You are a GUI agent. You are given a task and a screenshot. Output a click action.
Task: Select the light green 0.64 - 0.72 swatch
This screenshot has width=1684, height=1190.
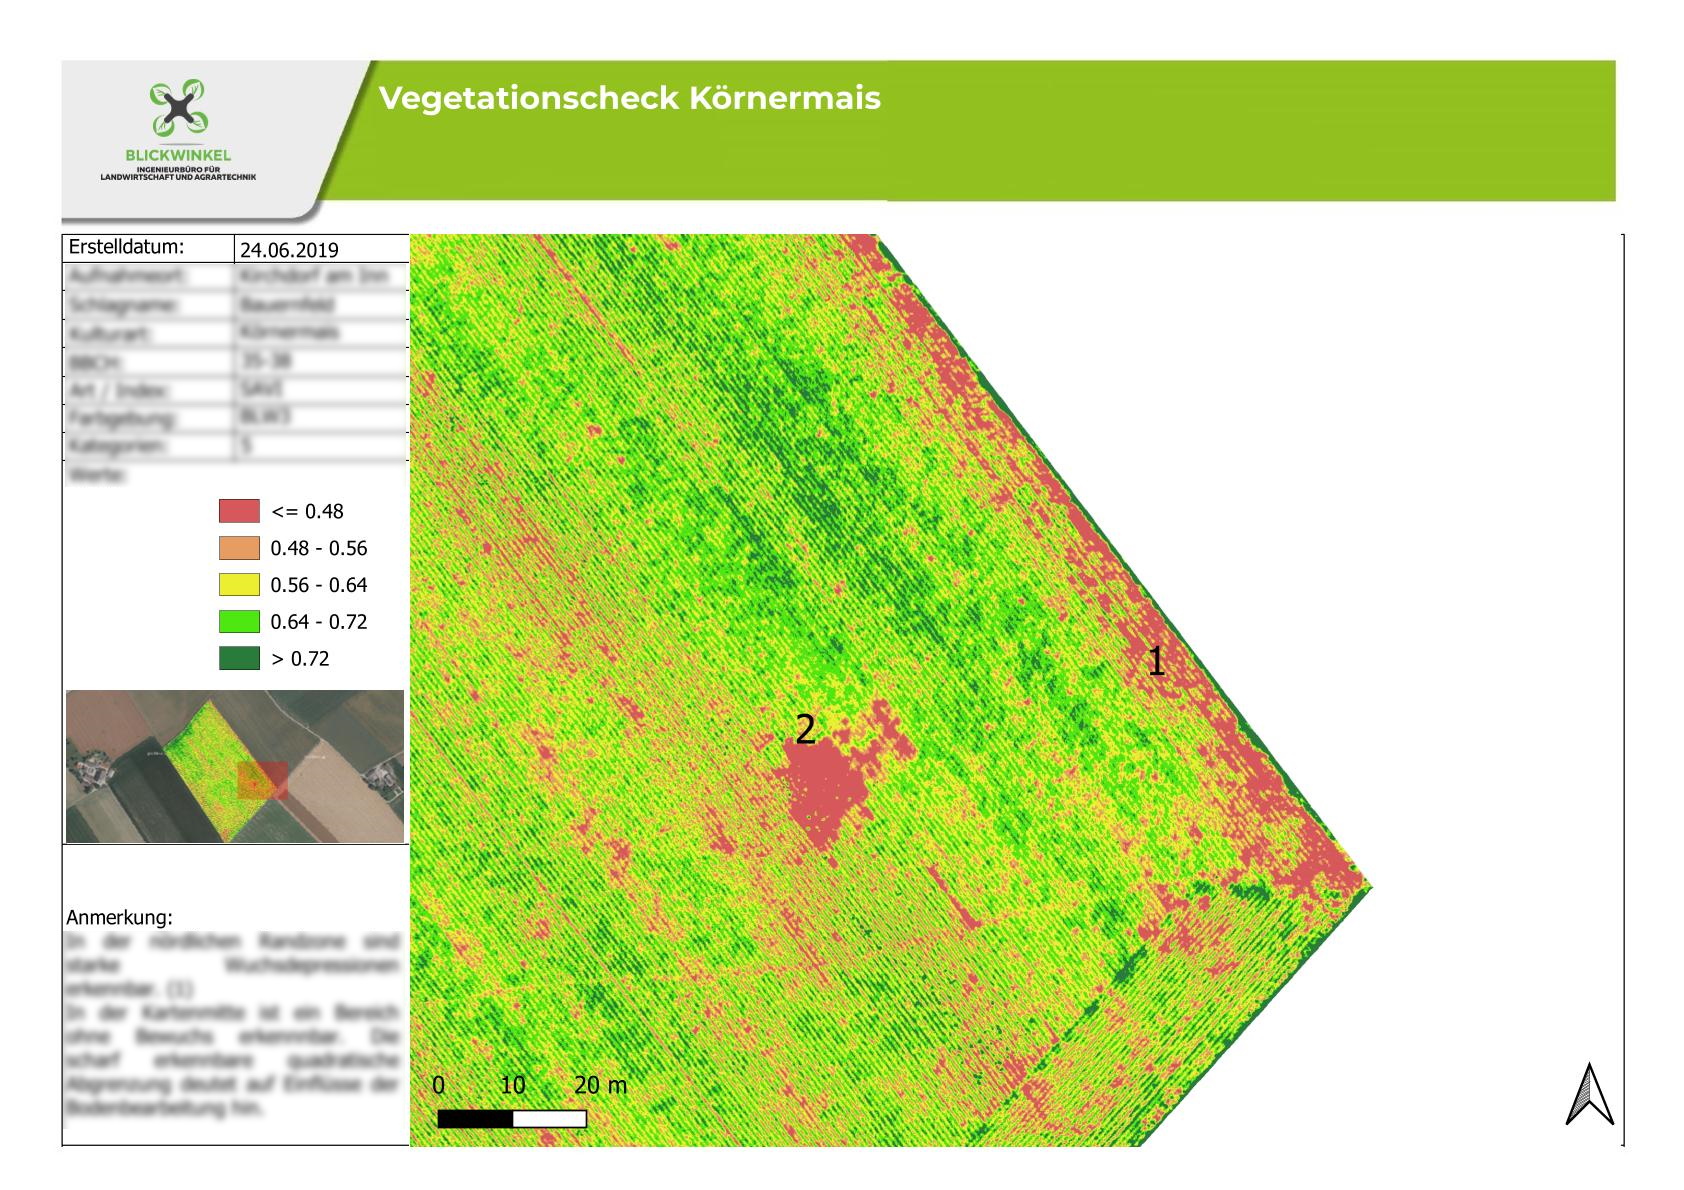point(239,622)
